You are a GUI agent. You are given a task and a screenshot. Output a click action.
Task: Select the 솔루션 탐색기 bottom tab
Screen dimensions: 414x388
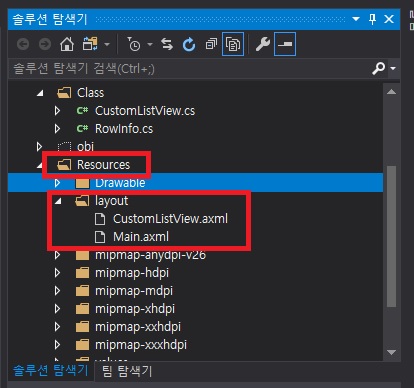pos(50,370)
